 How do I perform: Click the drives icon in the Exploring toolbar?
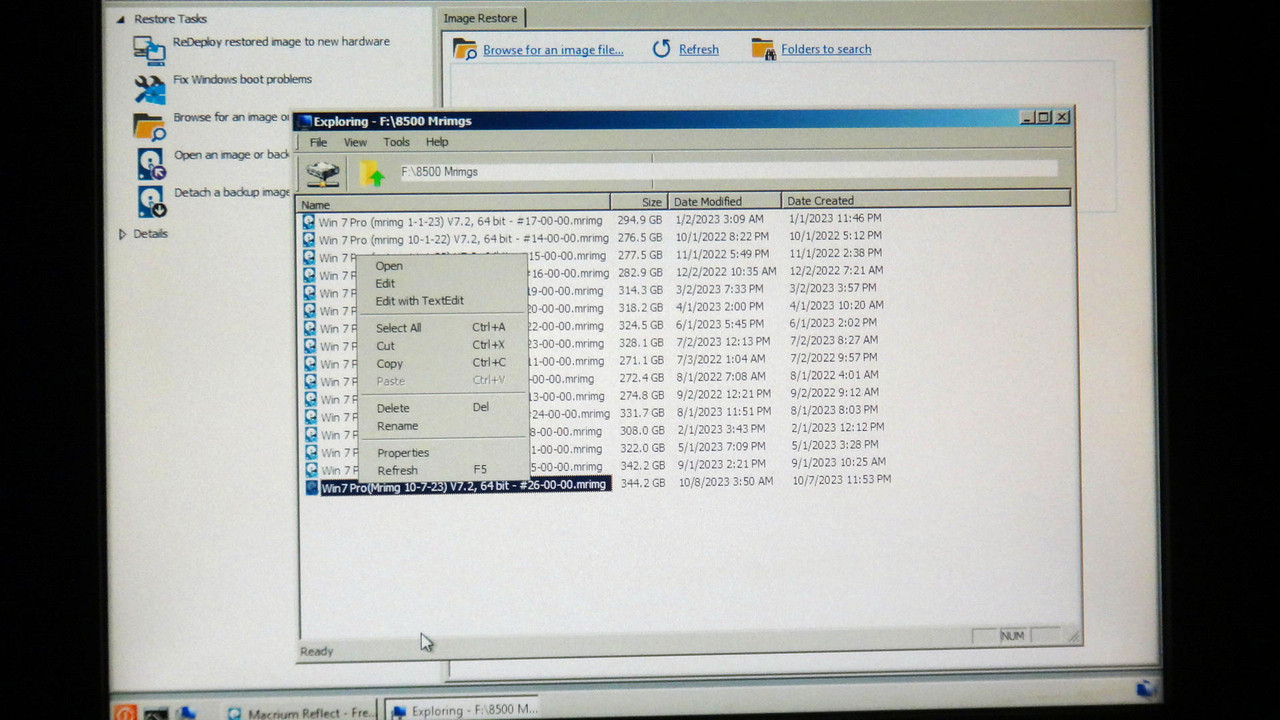point(323,173)
